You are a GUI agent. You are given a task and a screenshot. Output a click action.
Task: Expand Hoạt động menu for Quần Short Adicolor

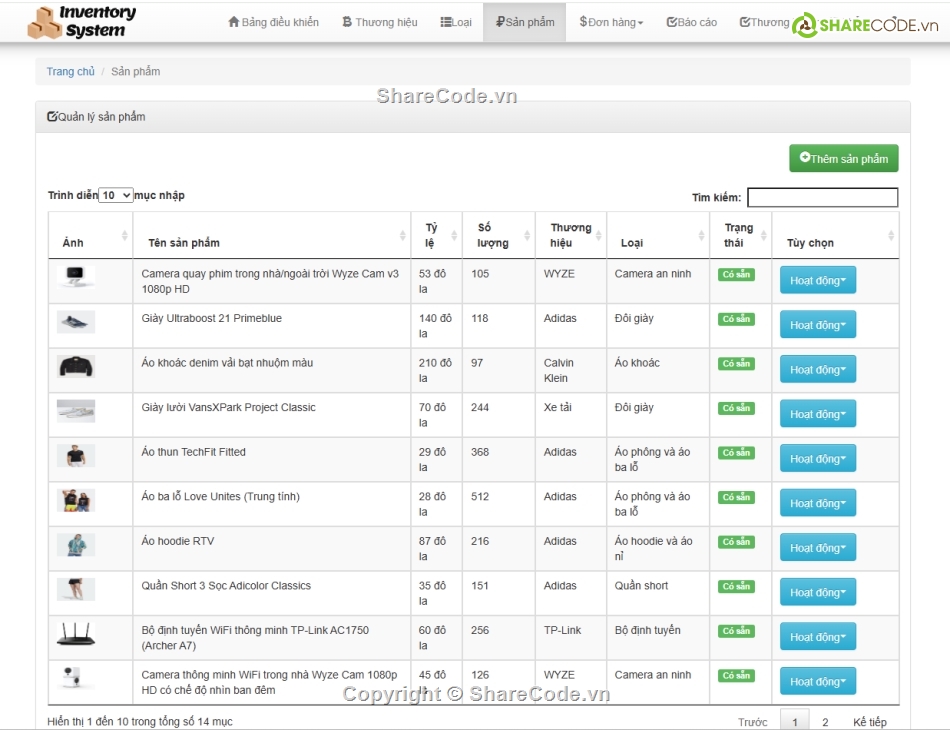pos(818,592)
